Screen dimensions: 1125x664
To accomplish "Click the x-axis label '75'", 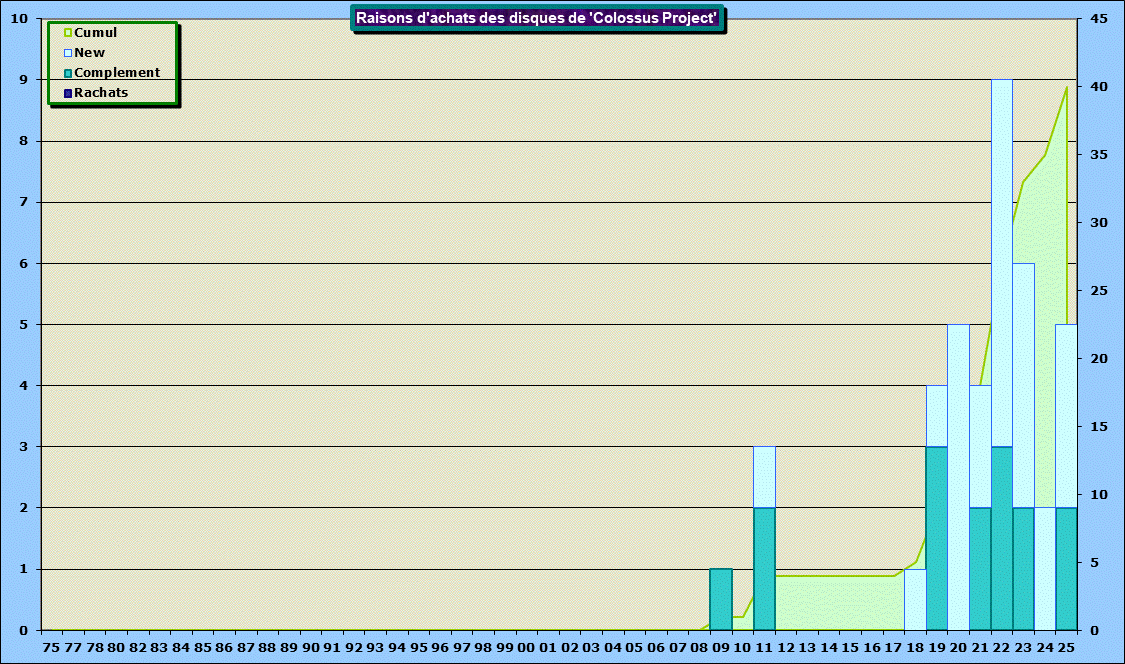I will tap(52, 648).
